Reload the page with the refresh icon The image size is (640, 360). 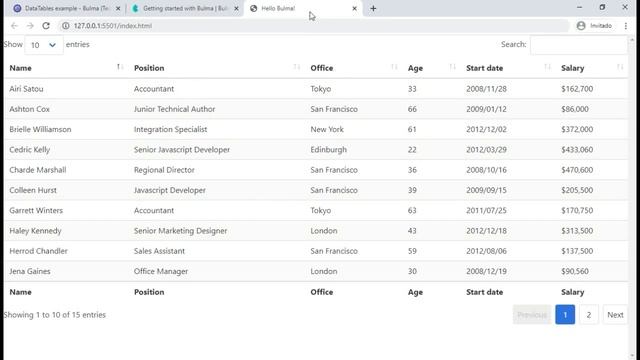46,26
